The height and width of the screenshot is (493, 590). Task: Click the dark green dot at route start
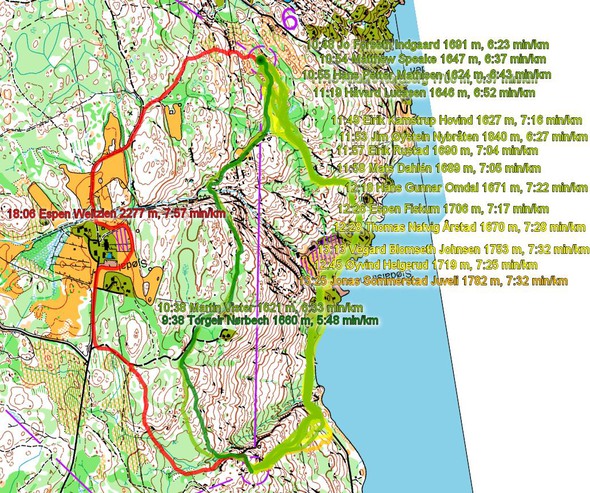click(260, 59)
